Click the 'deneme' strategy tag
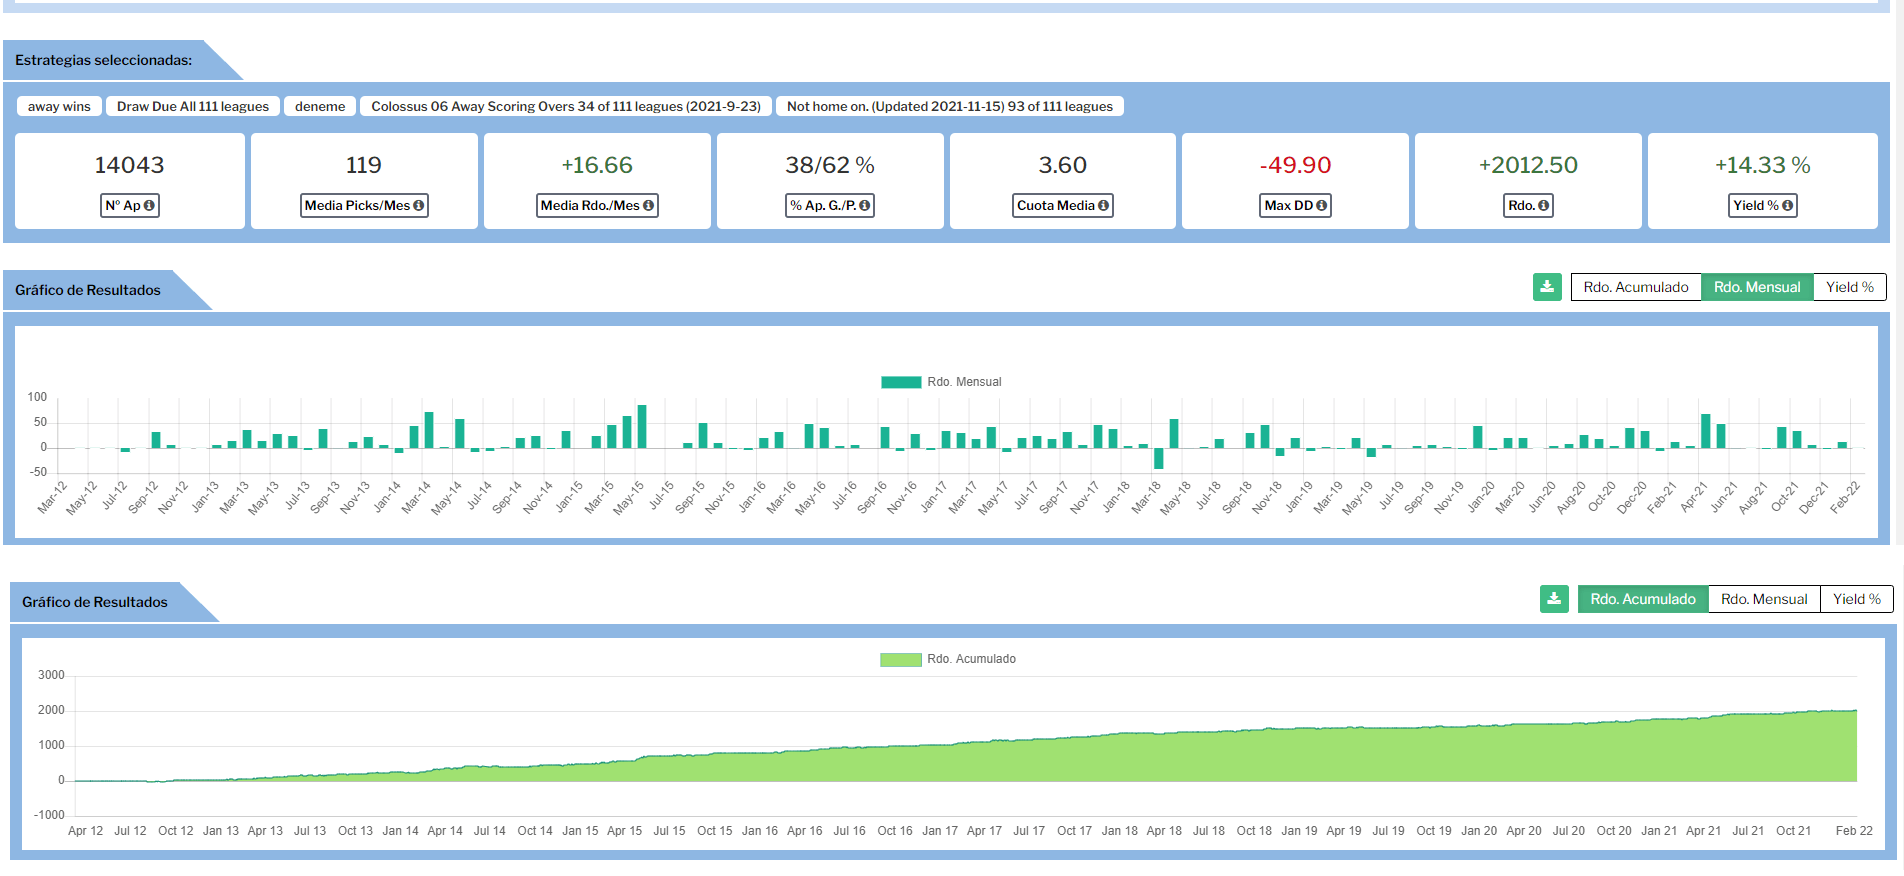The height and width of the screenshot is (876, 1904). coord(320,106)
